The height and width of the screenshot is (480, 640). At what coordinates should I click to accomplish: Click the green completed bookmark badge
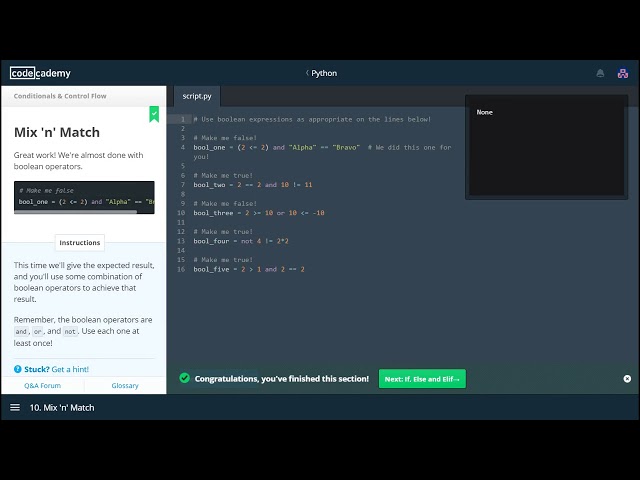[154, 114]
